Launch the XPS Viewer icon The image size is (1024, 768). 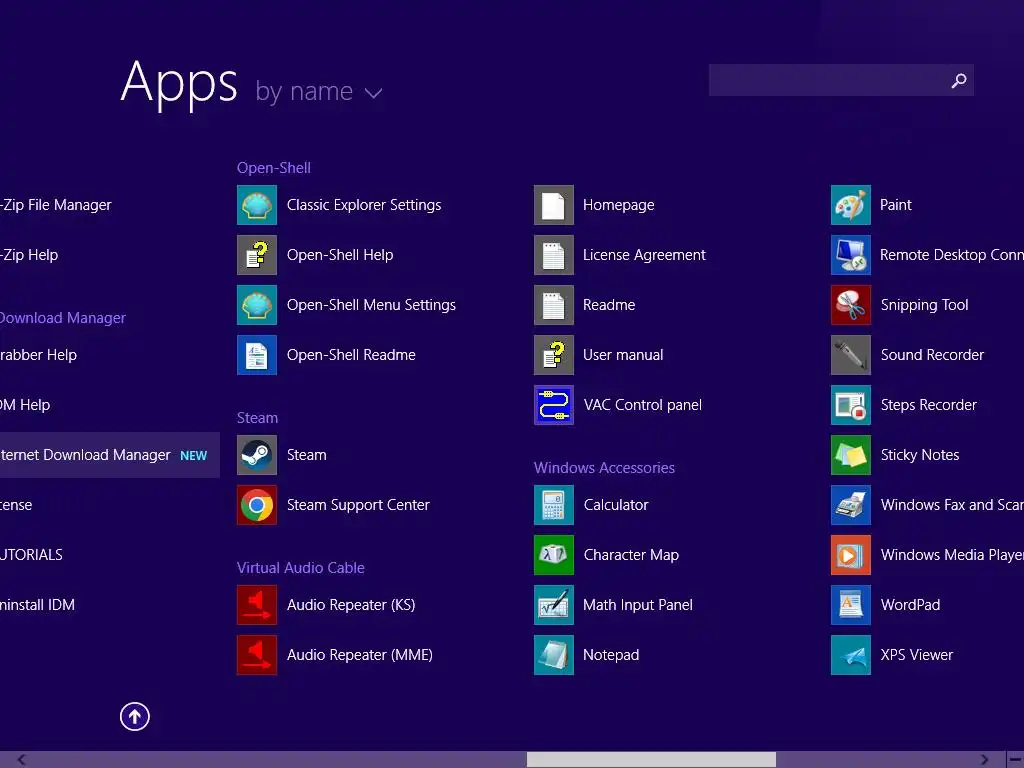click(851, 655)
